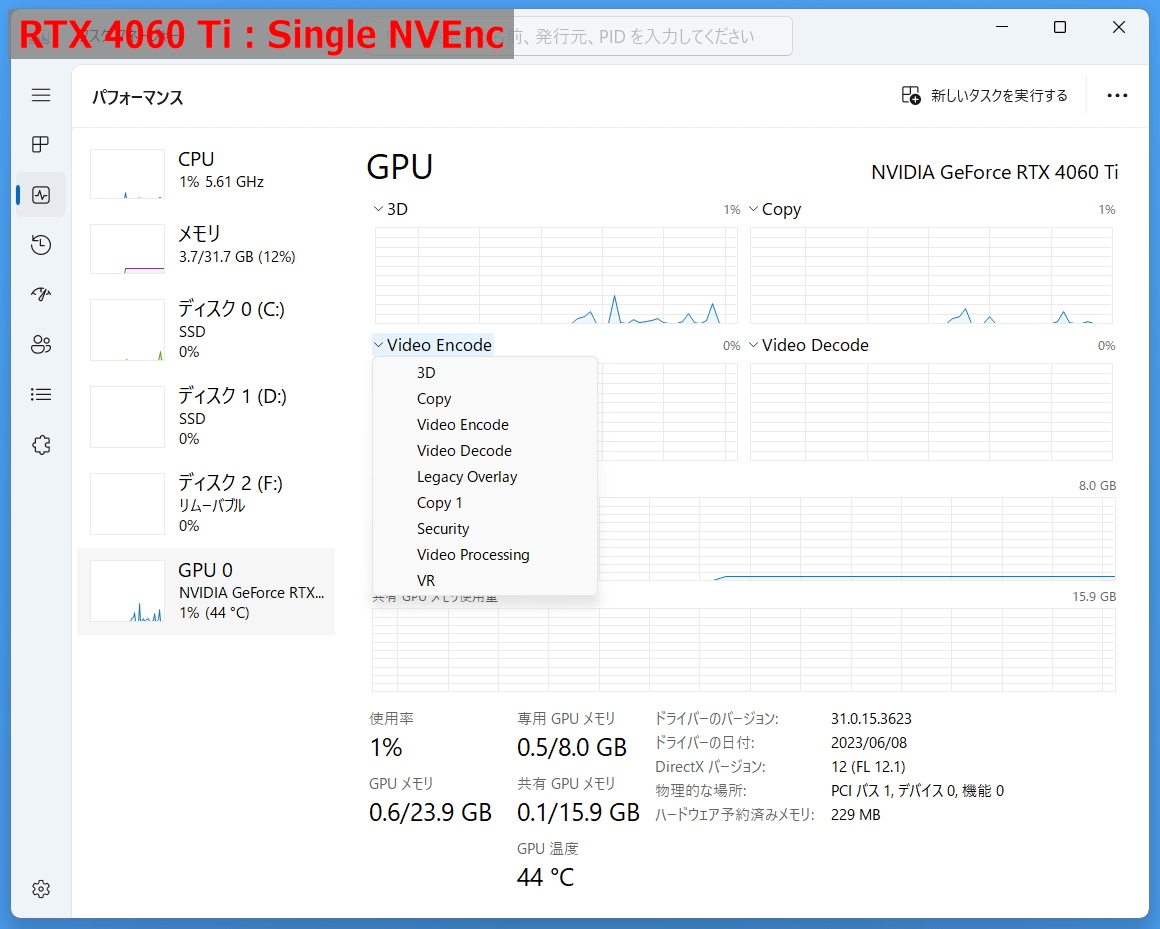Click DirectX value 12 (FL 12.1)
The width and height of the screenshot is (1160, 929).
868,767
